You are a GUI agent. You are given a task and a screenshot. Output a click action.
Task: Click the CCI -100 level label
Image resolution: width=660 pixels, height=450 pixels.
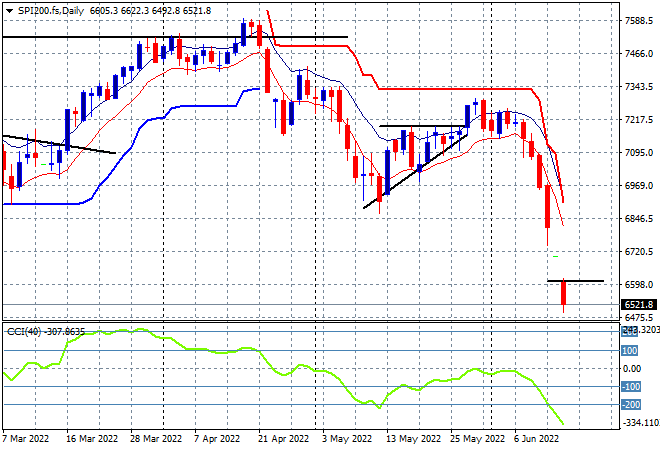coord(631,387)
